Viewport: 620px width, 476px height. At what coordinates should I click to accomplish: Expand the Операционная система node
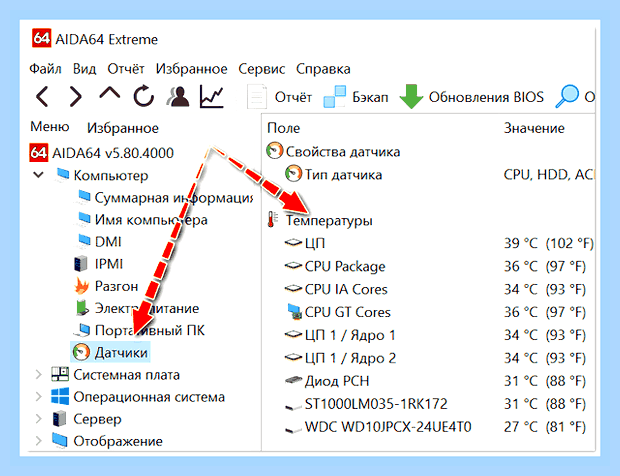coord(38,397)
